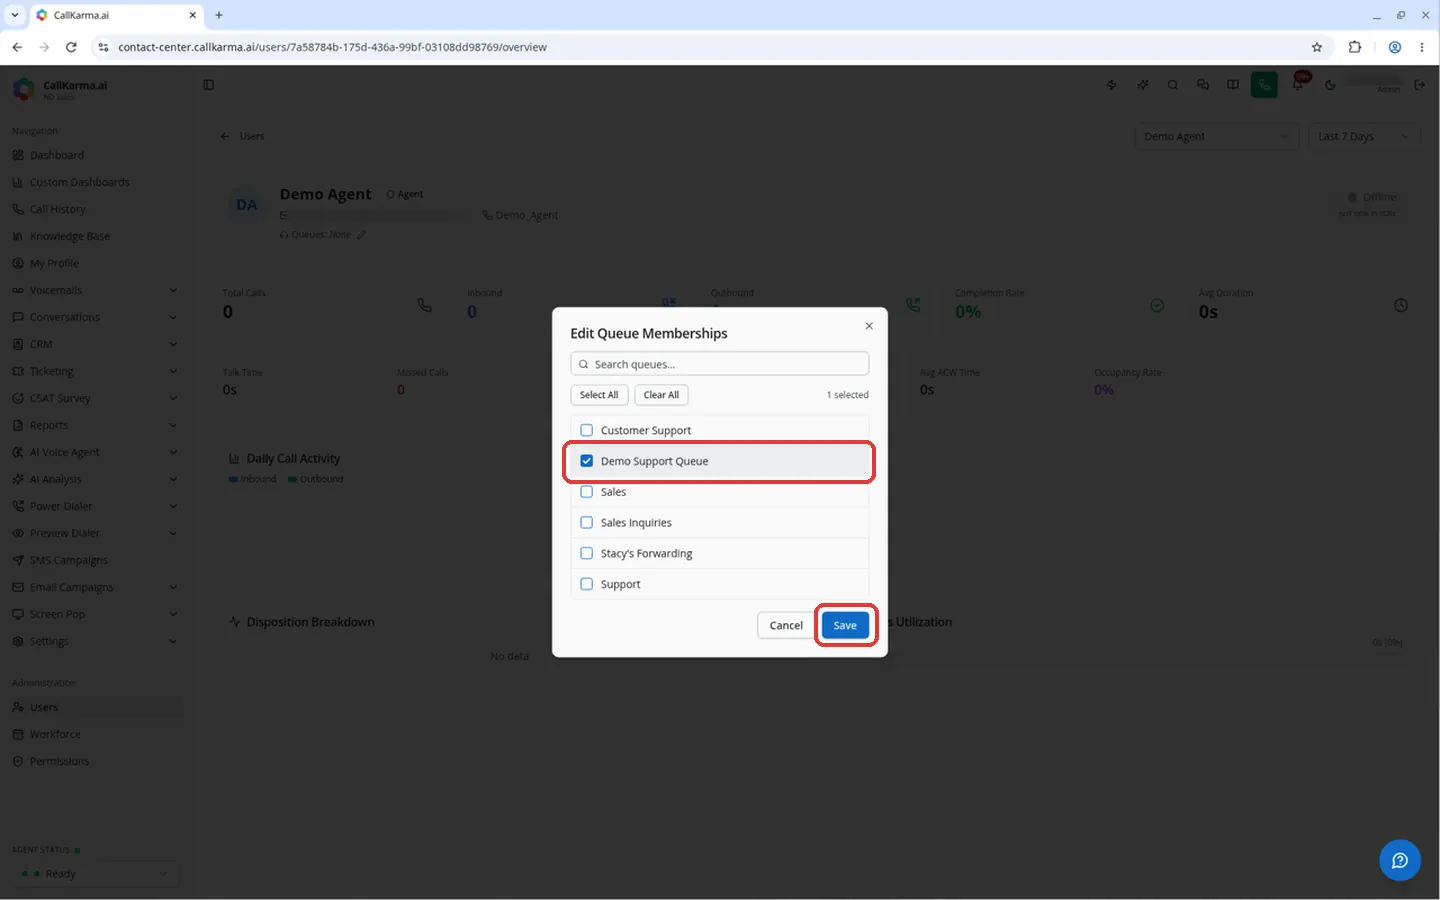Viewport: 1440px width, 900px height.
Task: Open the green phone dialer icon
Action: [x=1264, y=85]
